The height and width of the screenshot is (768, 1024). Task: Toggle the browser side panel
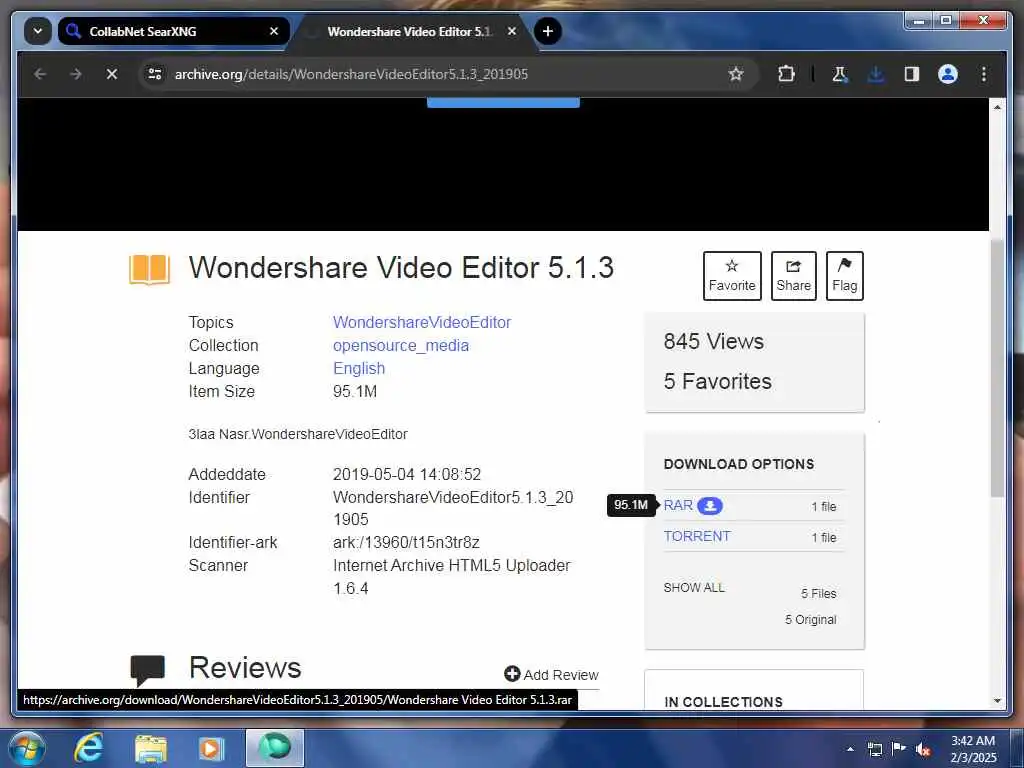912,74
